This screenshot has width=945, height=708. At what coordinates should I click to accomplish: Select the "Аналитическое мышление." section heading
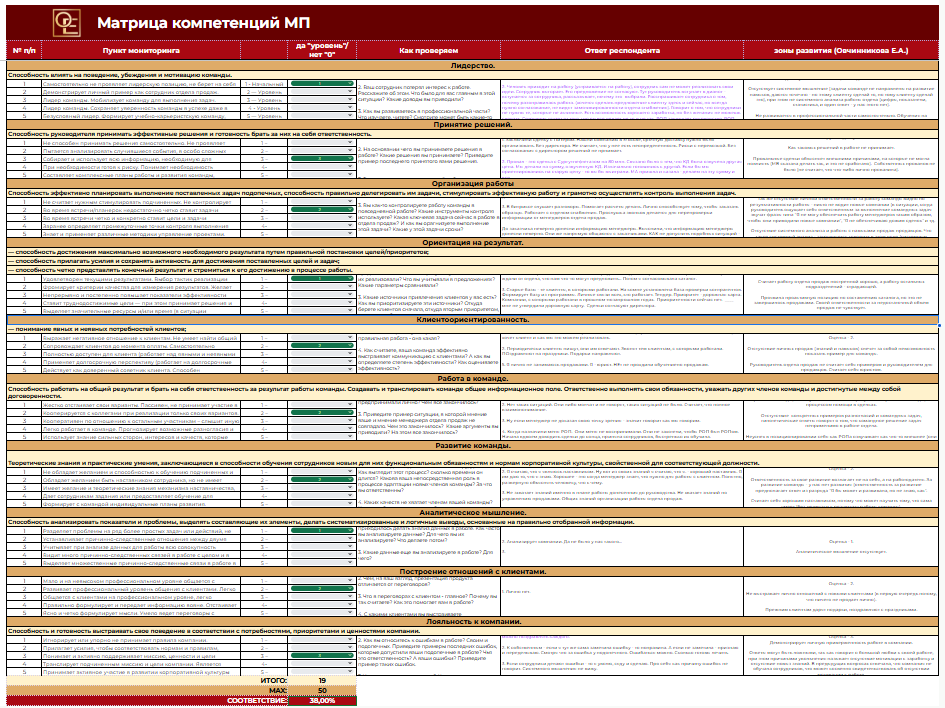coord(472,512)
